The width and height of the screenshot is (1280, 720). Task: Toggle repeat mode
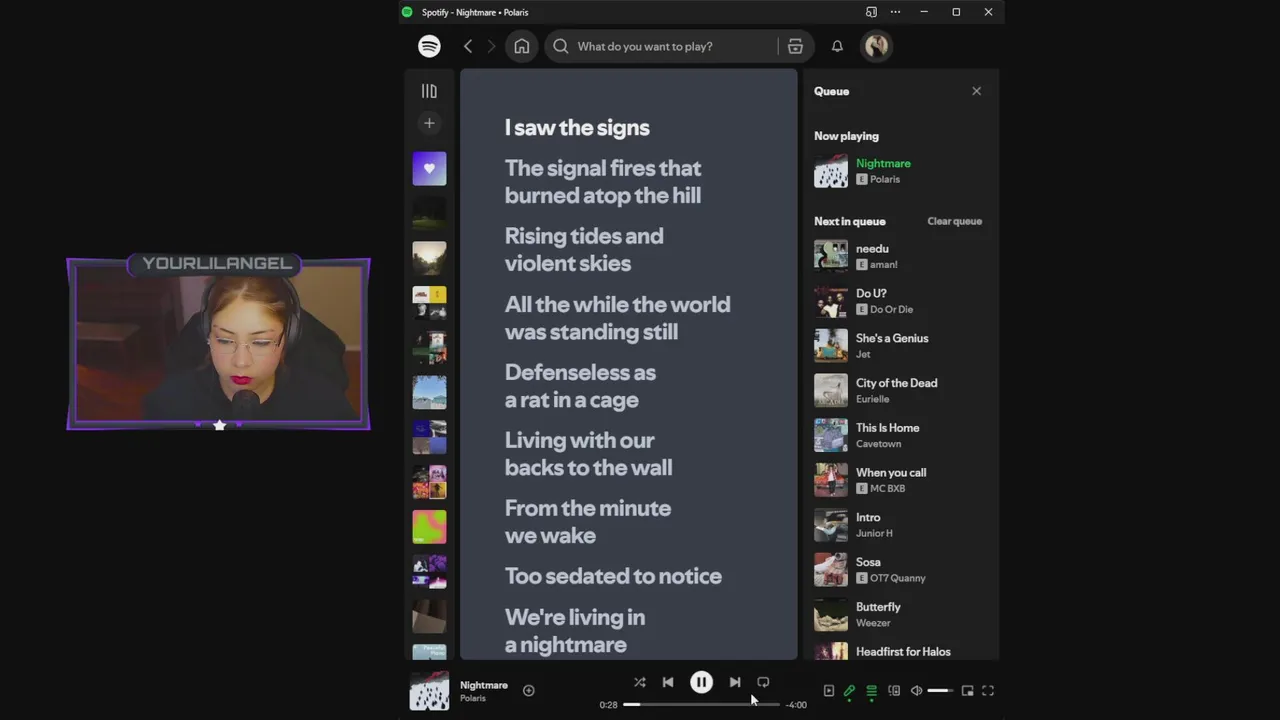(x=763, y=682)
